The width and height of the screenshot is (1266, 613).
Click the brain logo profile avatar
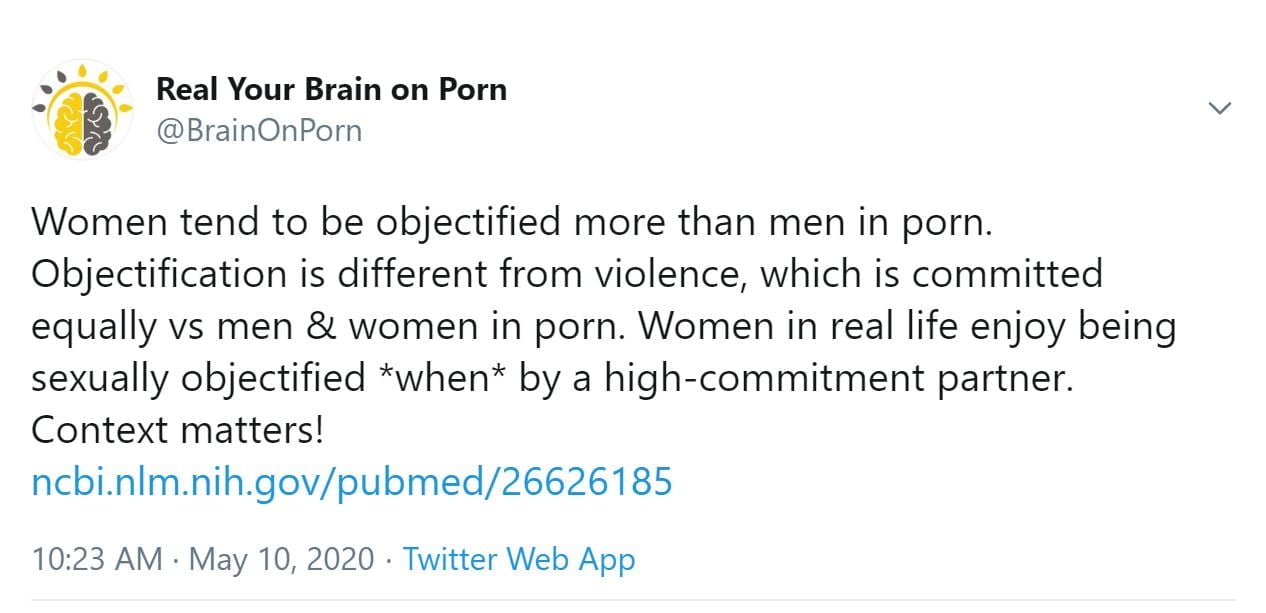tap(82, 109)
